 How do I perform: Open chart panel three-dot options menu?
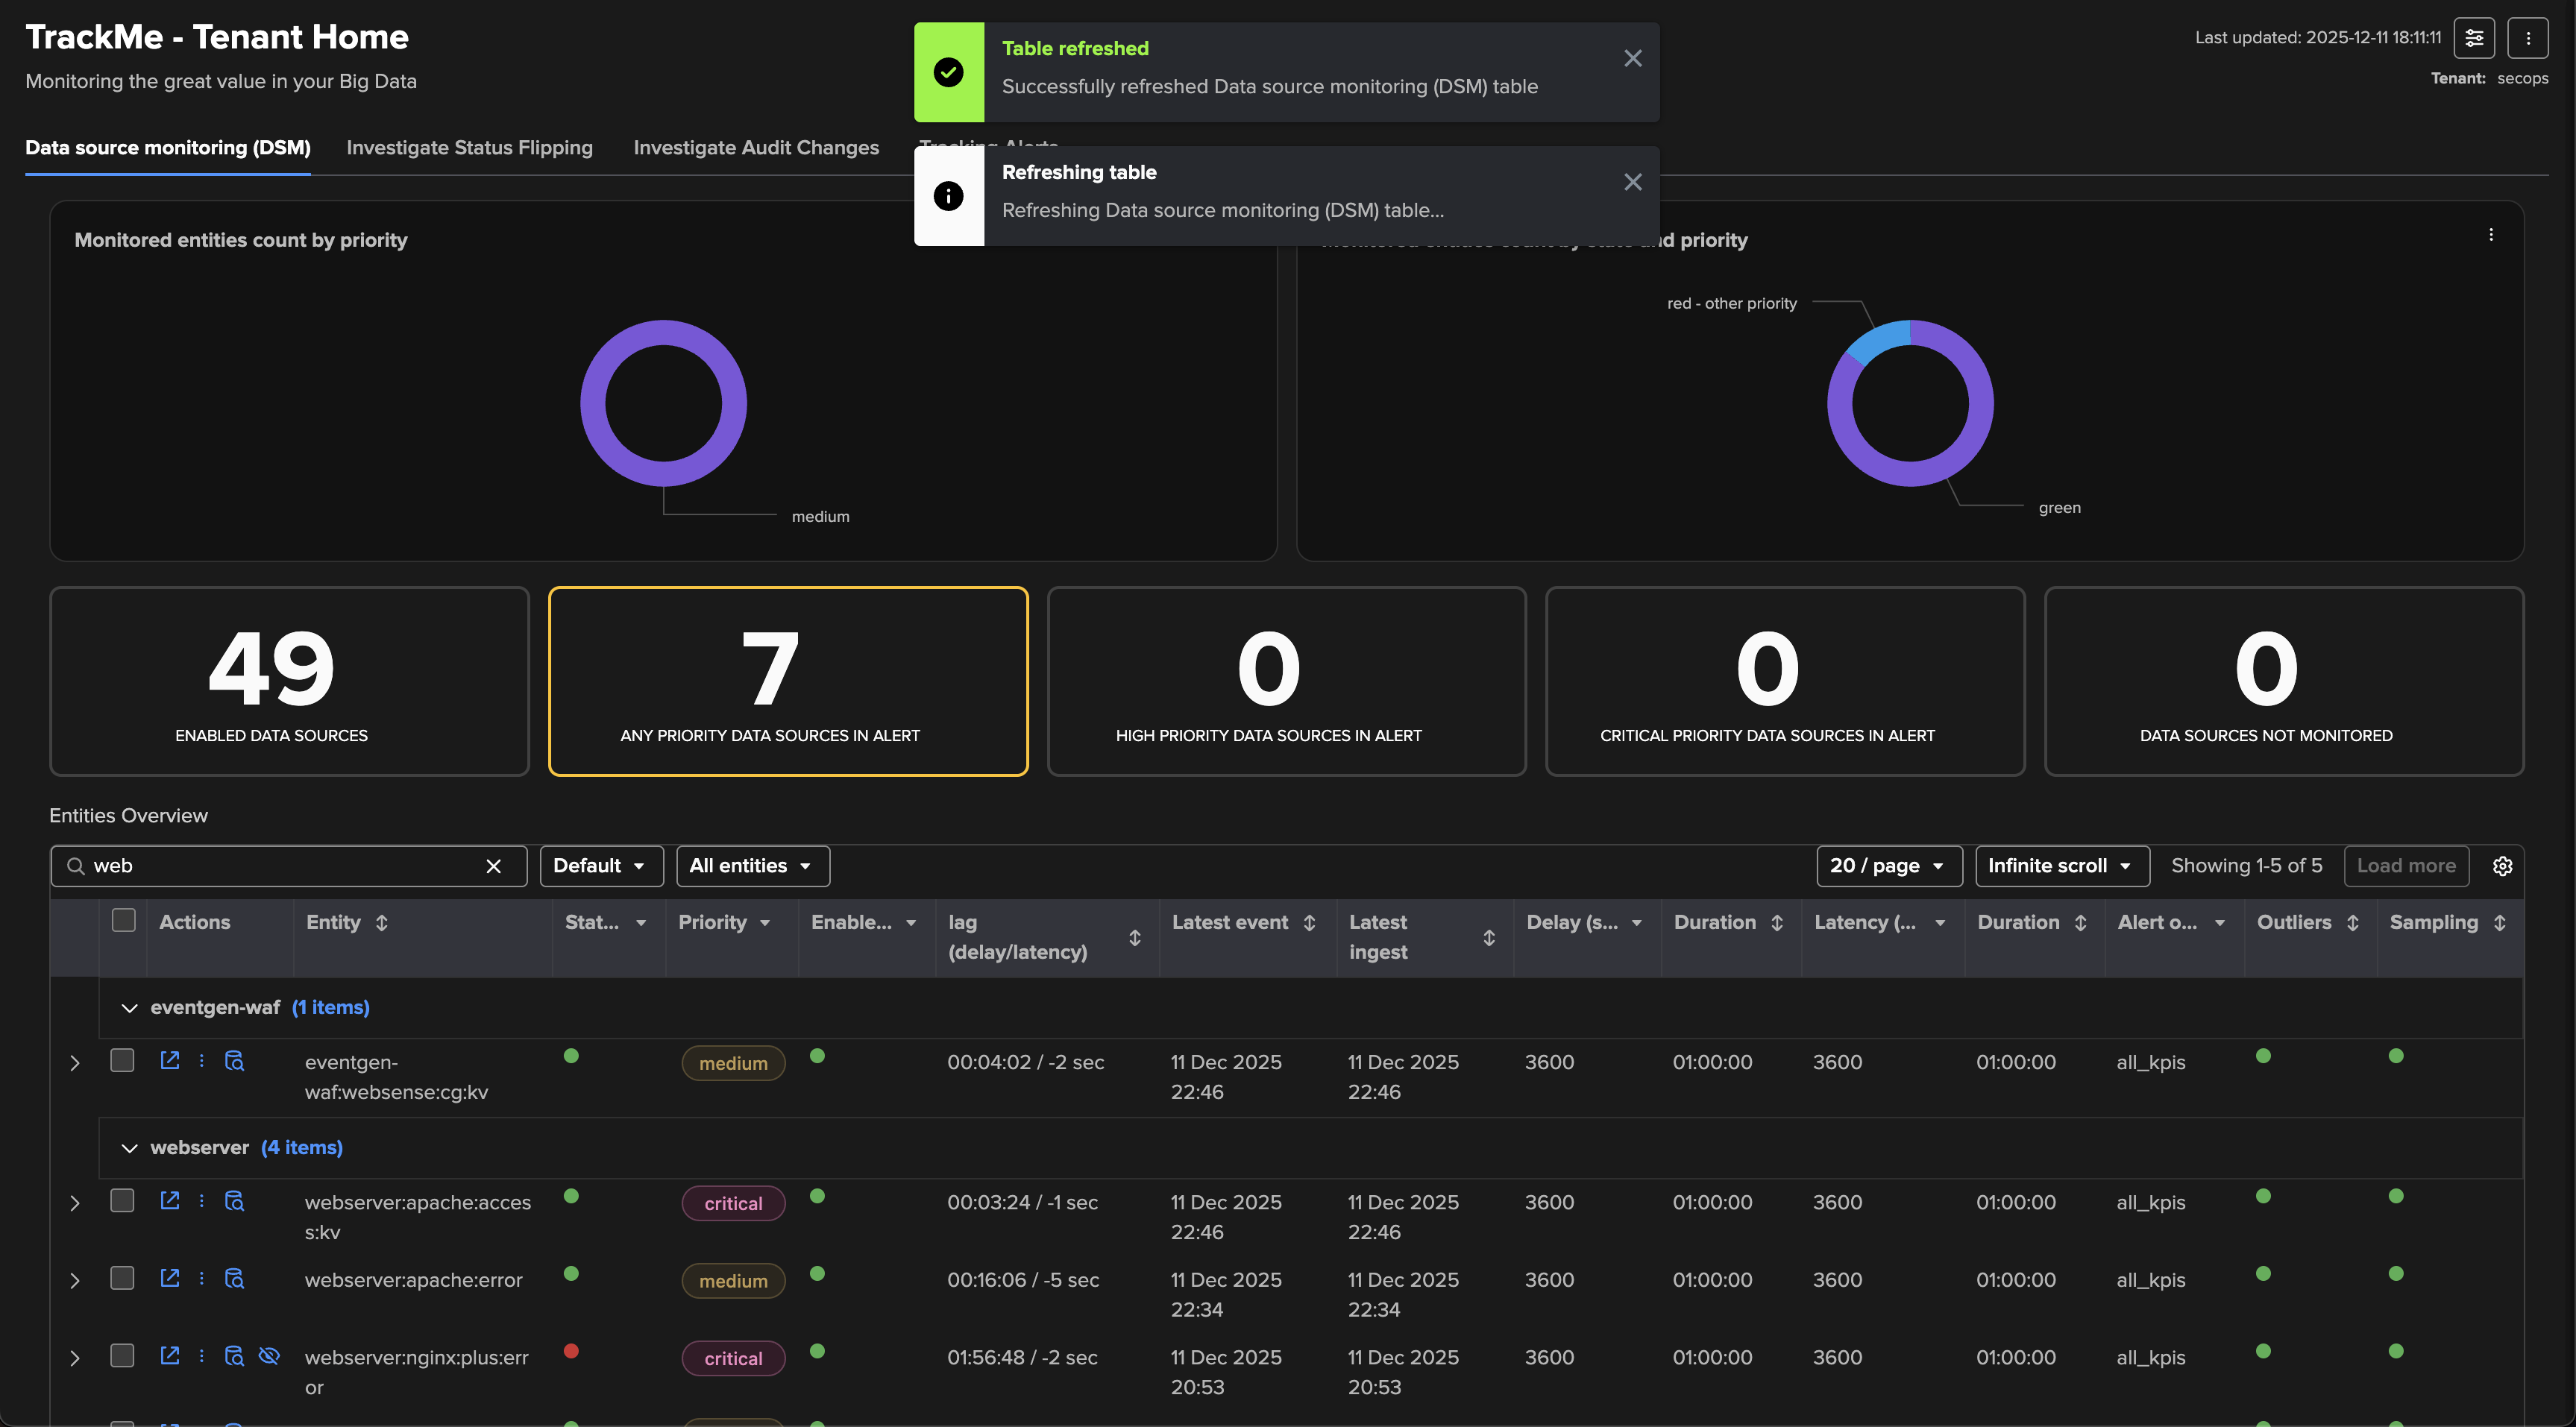click(x=2491, y=235)
